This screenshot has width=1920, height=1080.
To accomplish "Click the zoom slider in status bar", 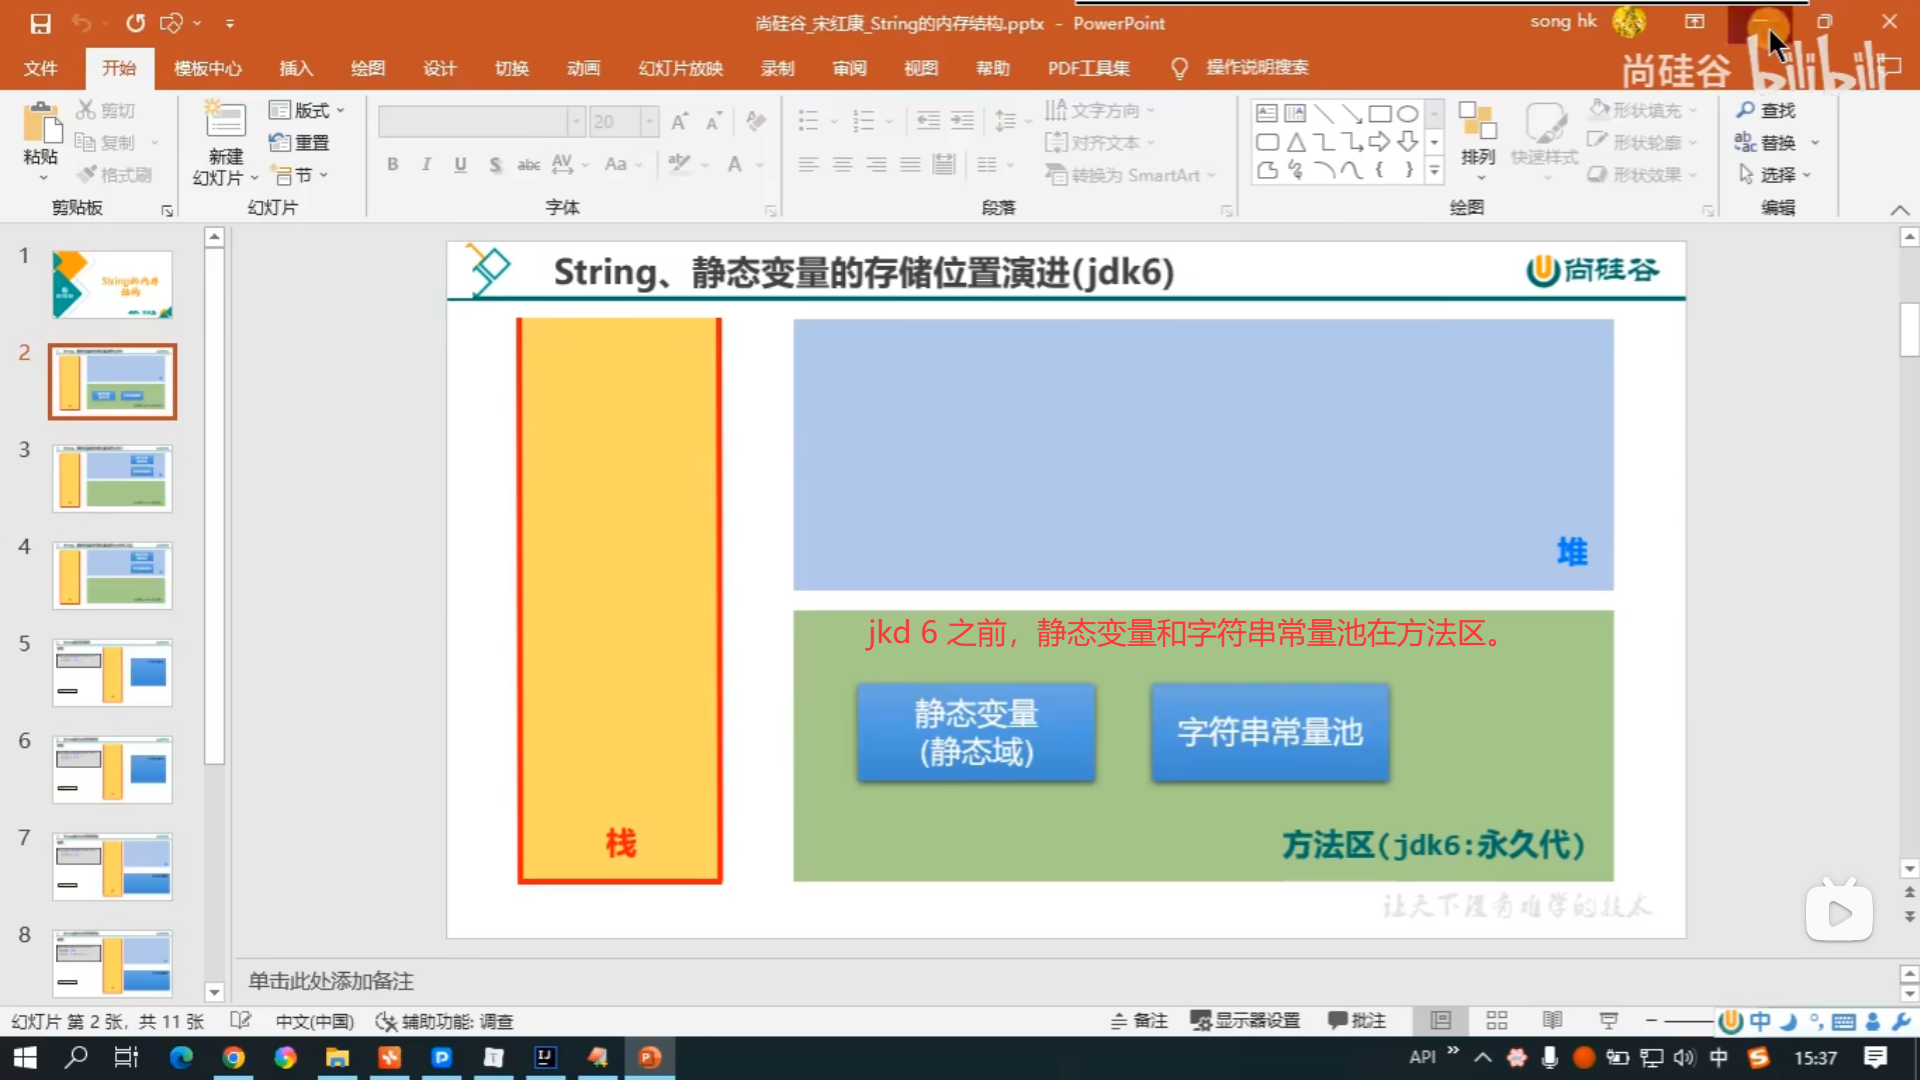I will (x=1690, y=1021).
